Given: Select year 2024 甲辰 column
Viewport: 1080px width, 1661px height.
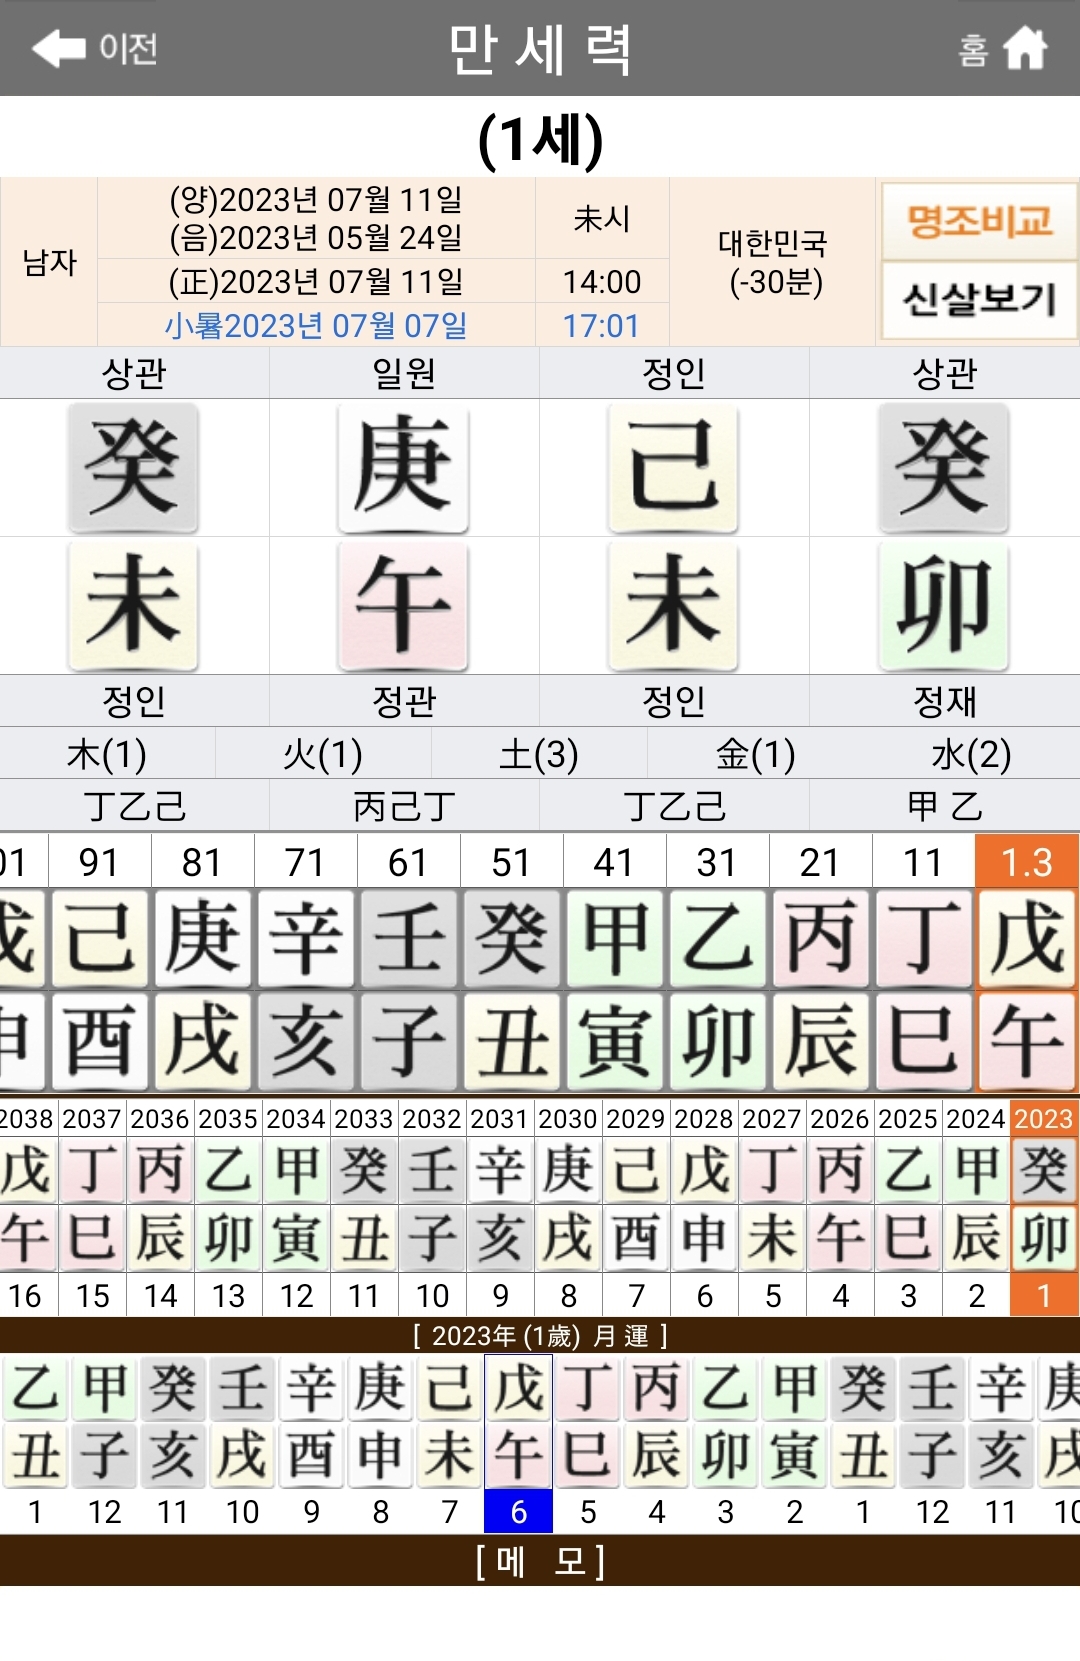Looking at the screenshot, I should [976, 1209].
